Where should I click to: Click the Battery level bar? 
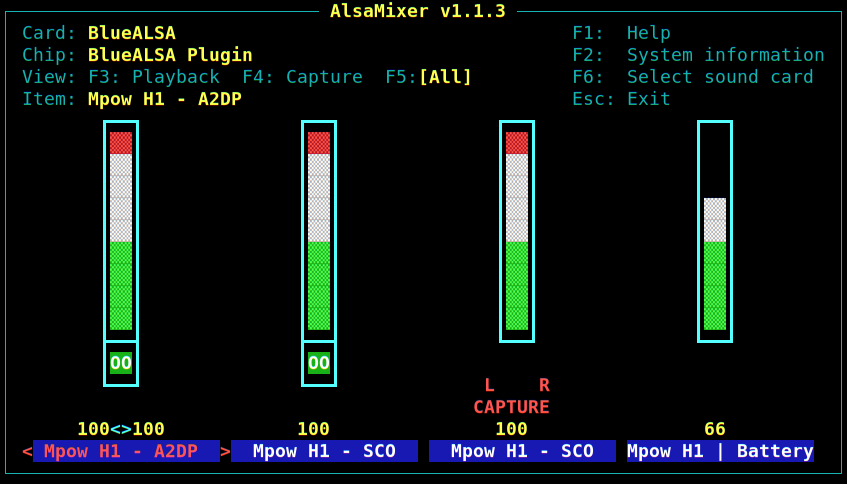click(x=715, y=231)
